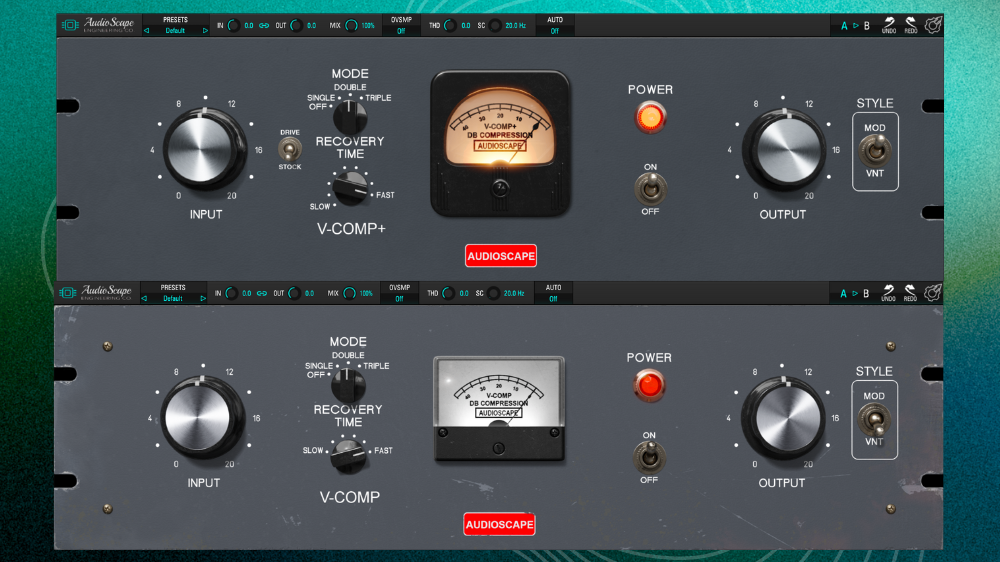Flip the ON/OFF power switch on V-COMP+

click(650, 189)
